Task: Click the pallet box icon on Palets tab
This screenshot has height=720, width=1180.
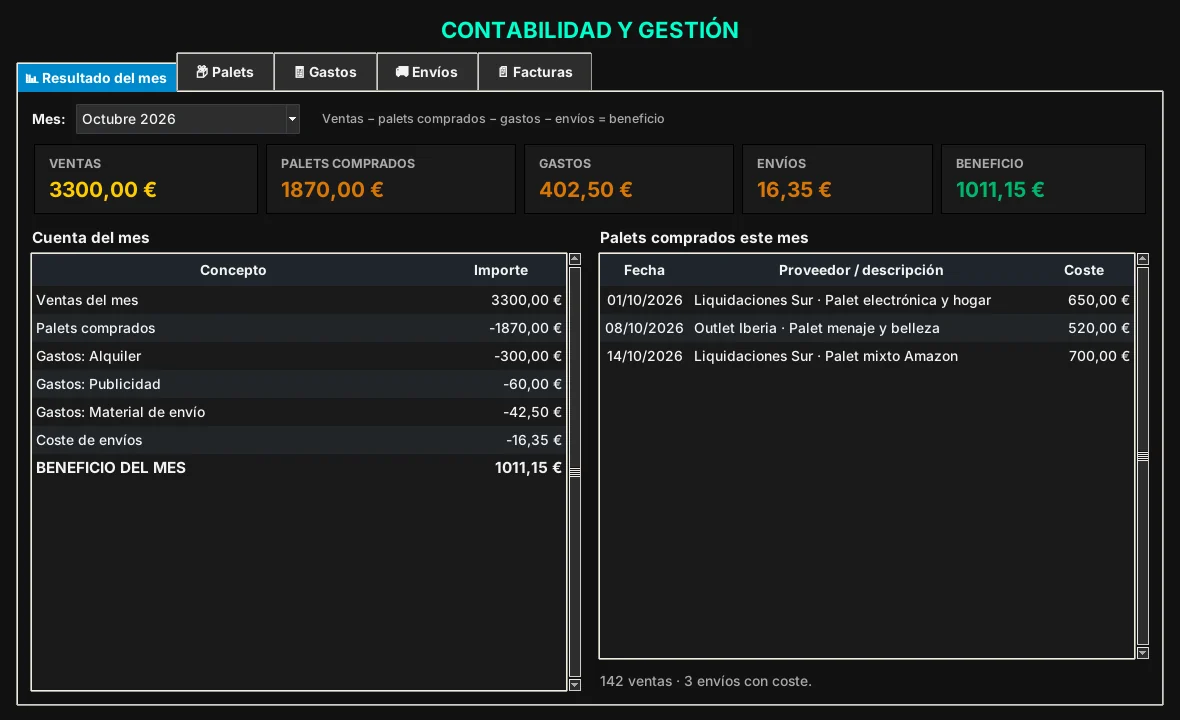Action: (202, 71)
